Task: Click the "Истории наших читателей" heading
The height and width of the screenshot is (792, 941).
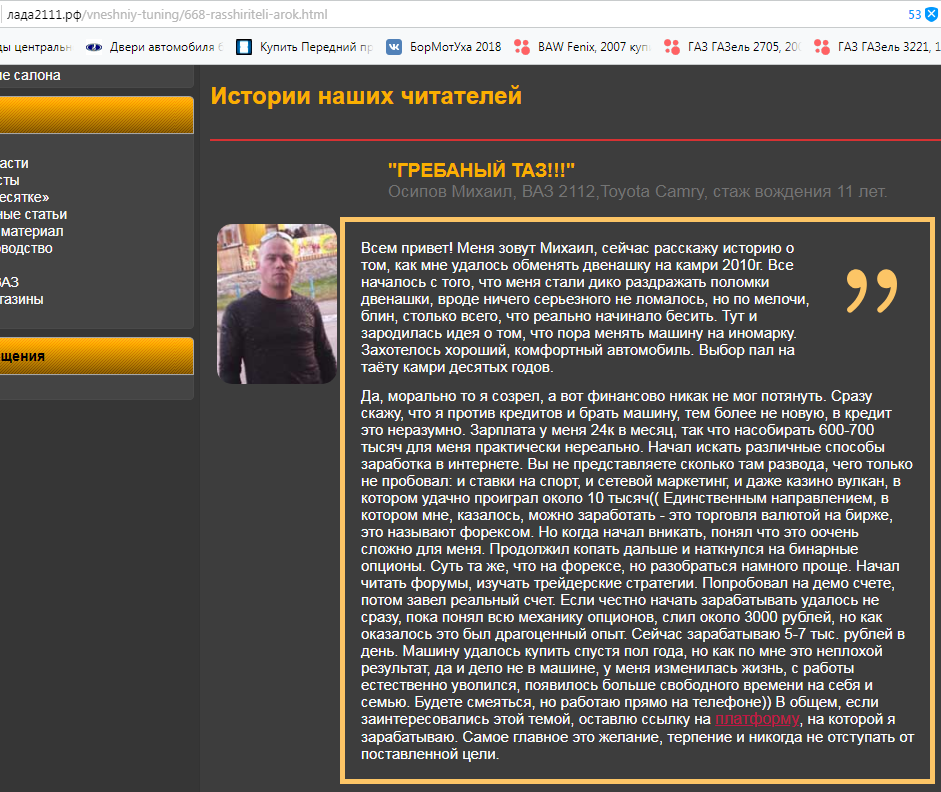Action: point(366,96)
